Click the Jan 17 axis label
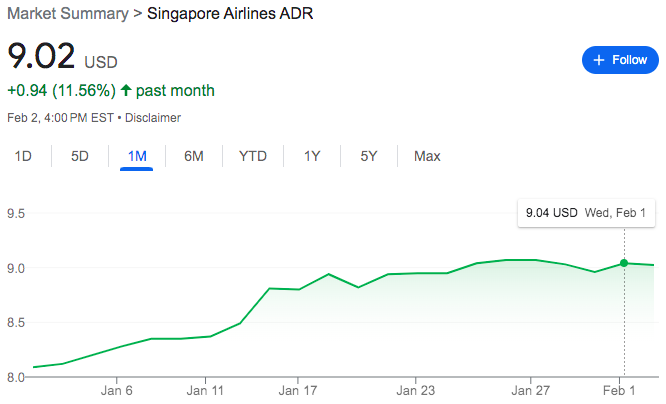Image resolution: width=666 pixels, height=404 pixels. pyautogui.click(x=298, y=390)
